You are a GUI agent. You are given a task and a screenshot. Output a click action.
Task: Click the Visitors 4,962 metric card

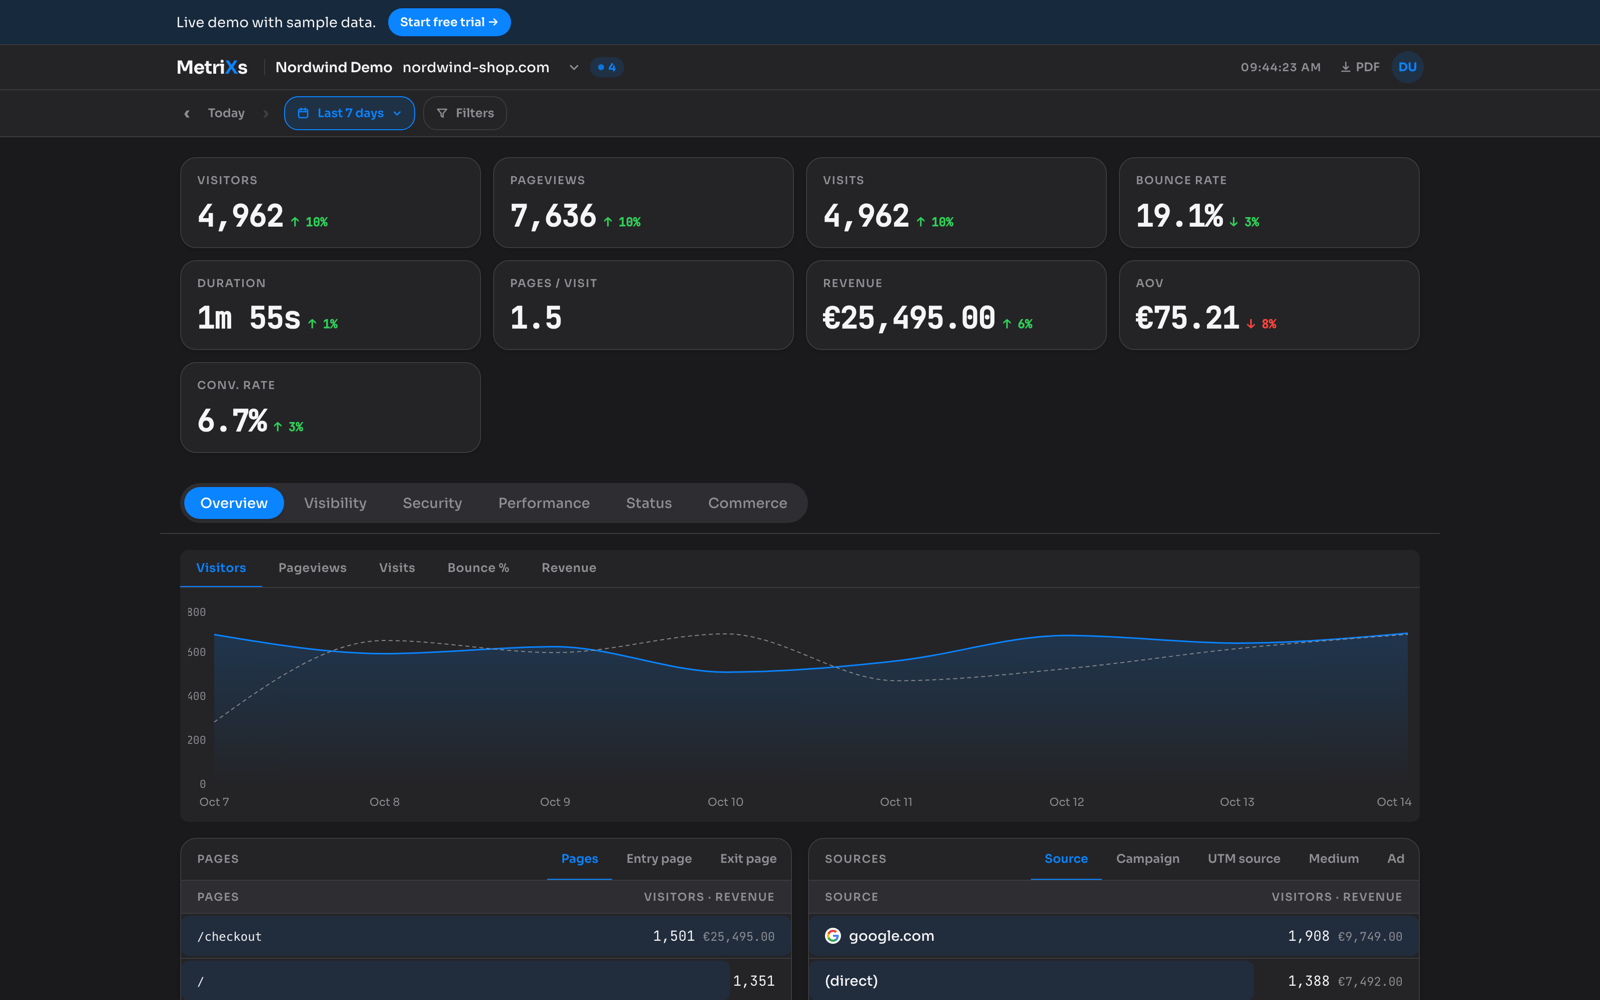(330, 202)
